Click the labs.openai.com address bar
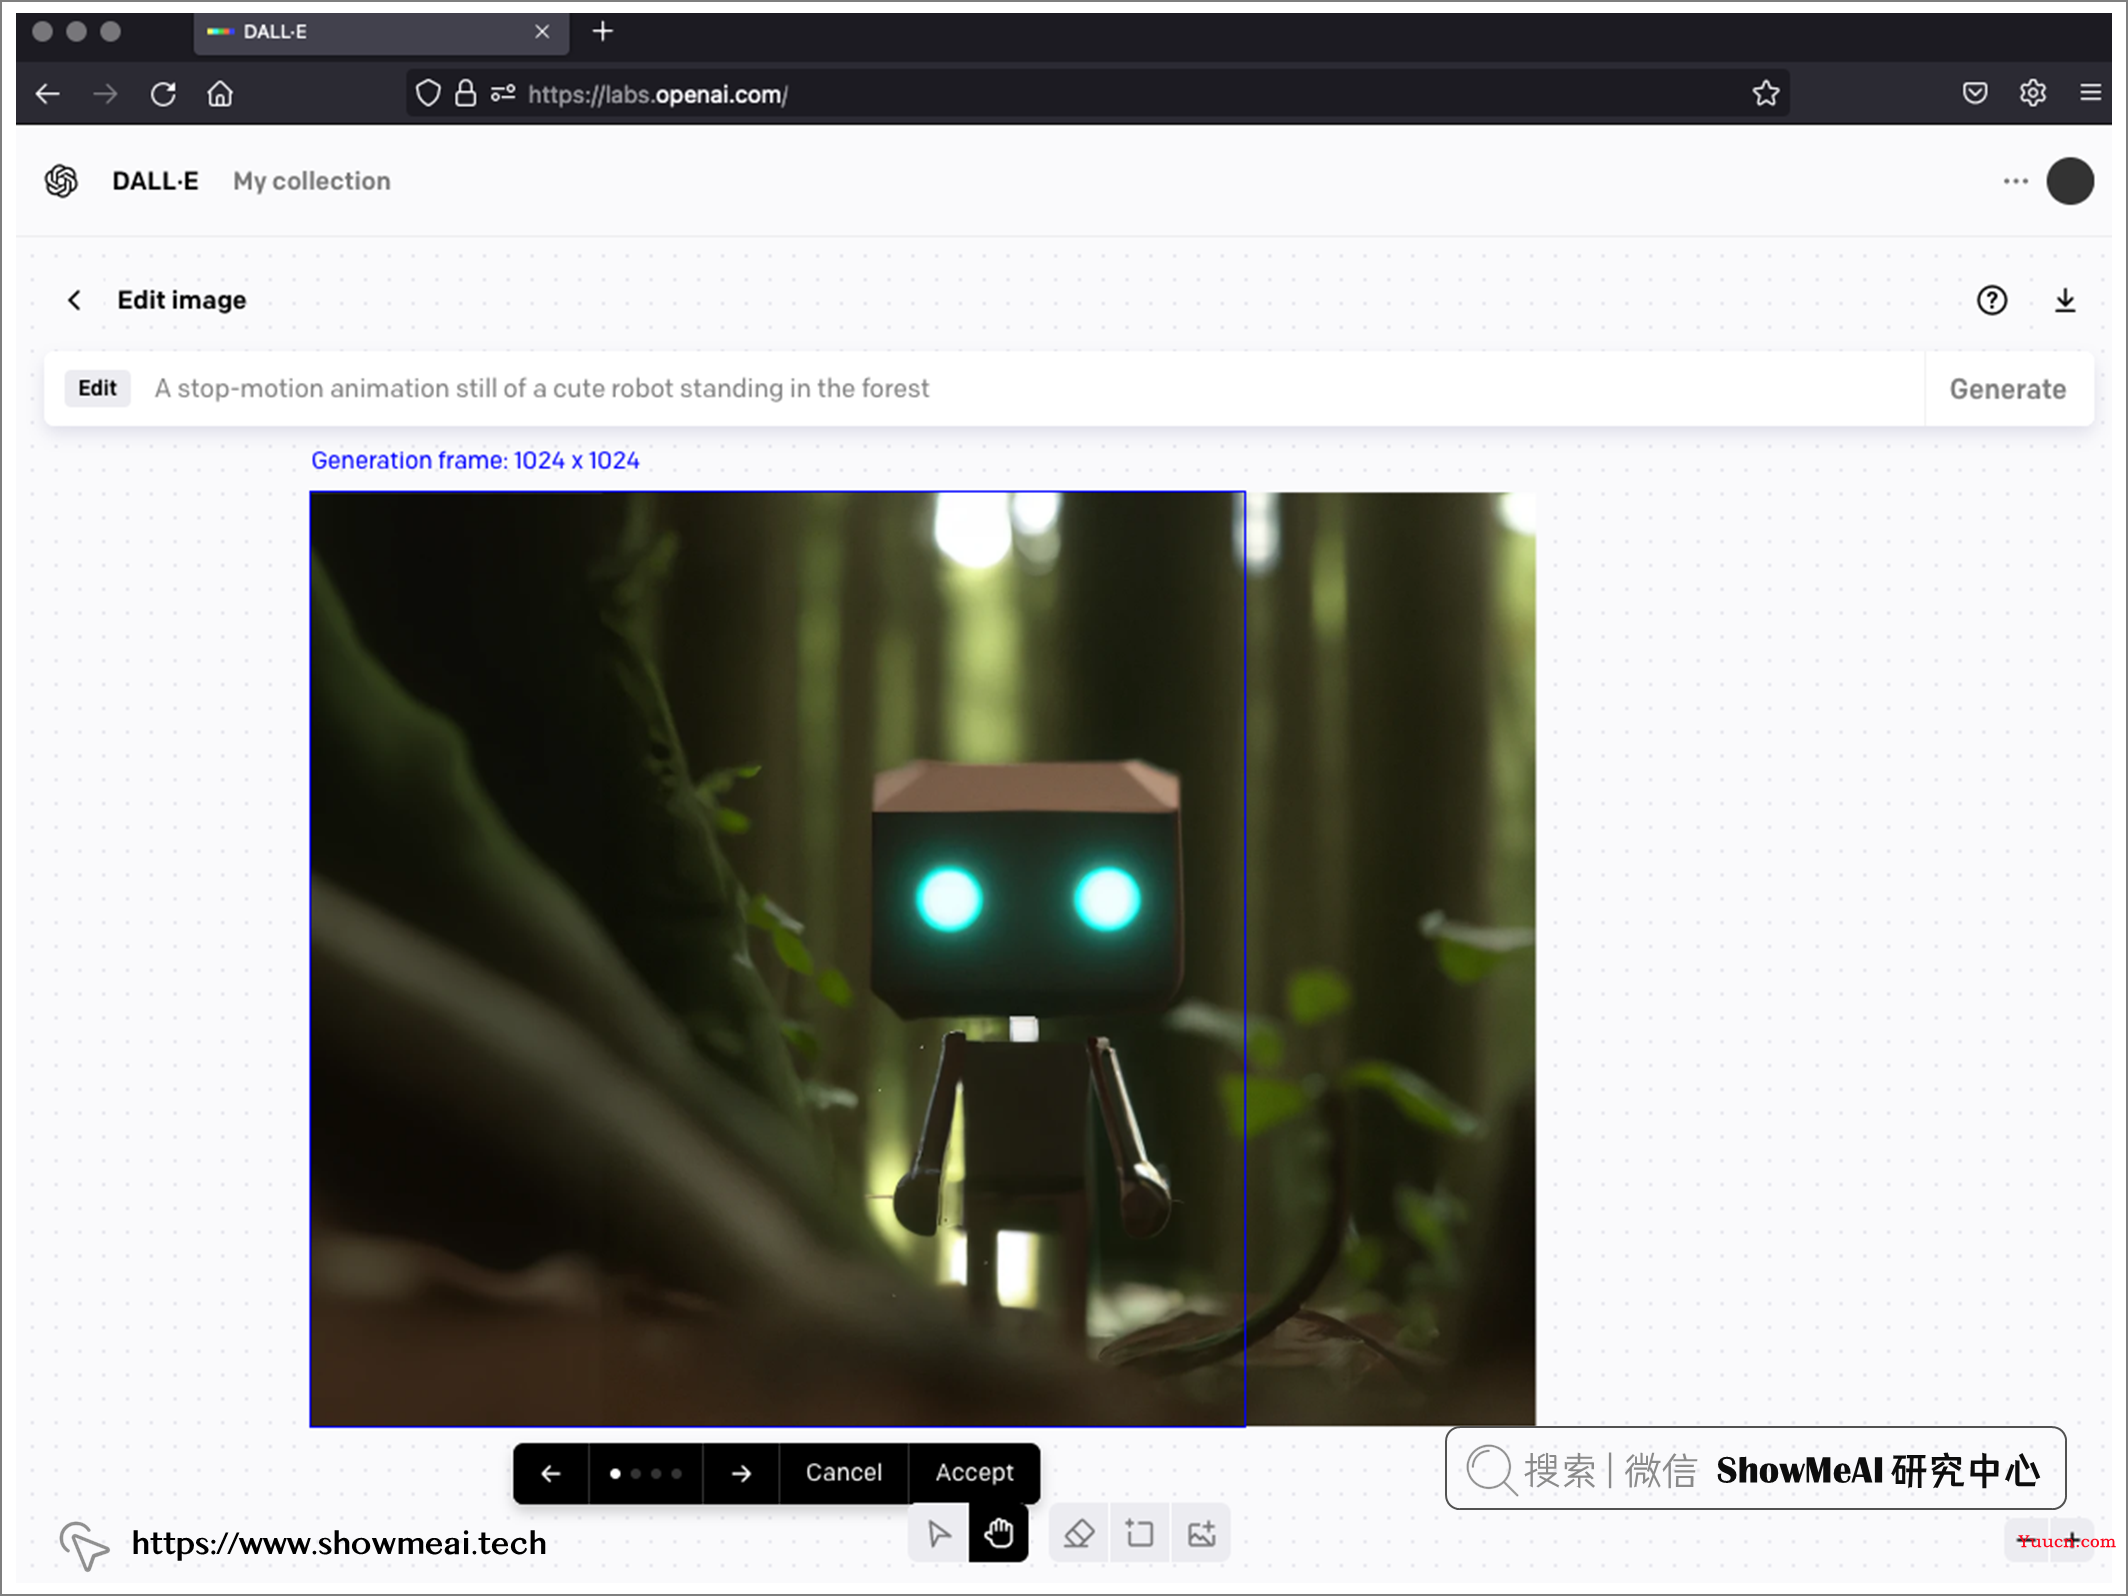This screenshot has width=2128, height=1596. point(1097,94)
